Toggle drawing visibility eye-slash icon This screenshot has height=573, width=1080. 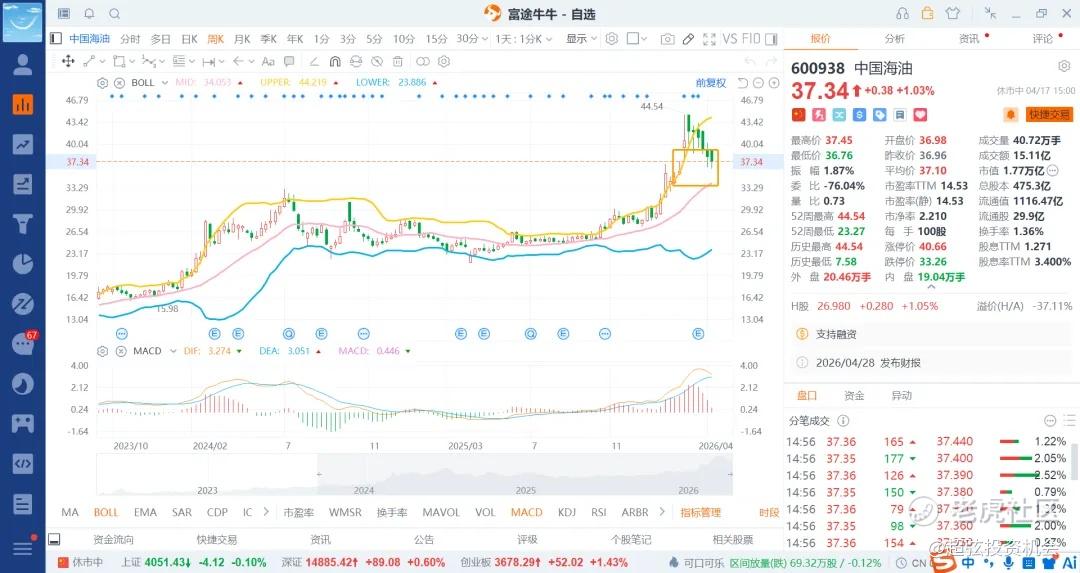click(376, 61)
